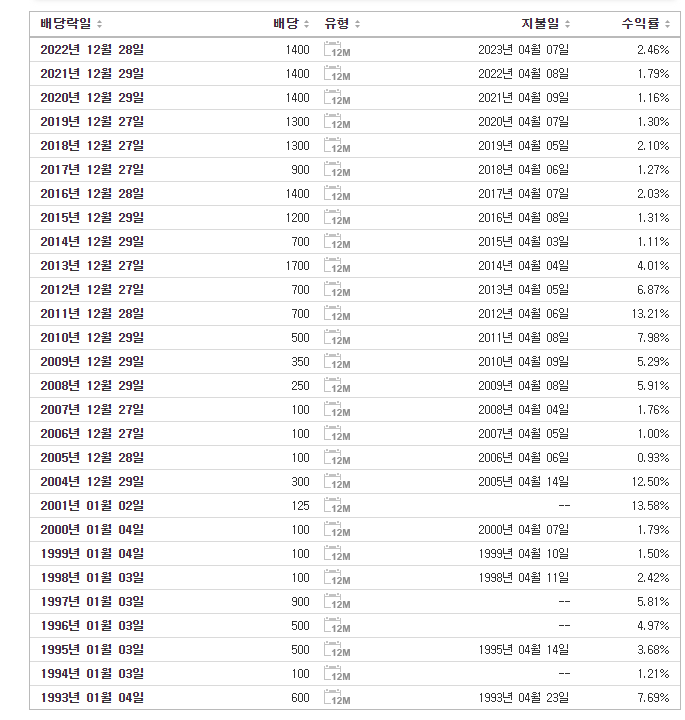This screenshot has width=685, height=720.
Task: Click payment date 2005년 04월 14일
Action: pos(523,482)
